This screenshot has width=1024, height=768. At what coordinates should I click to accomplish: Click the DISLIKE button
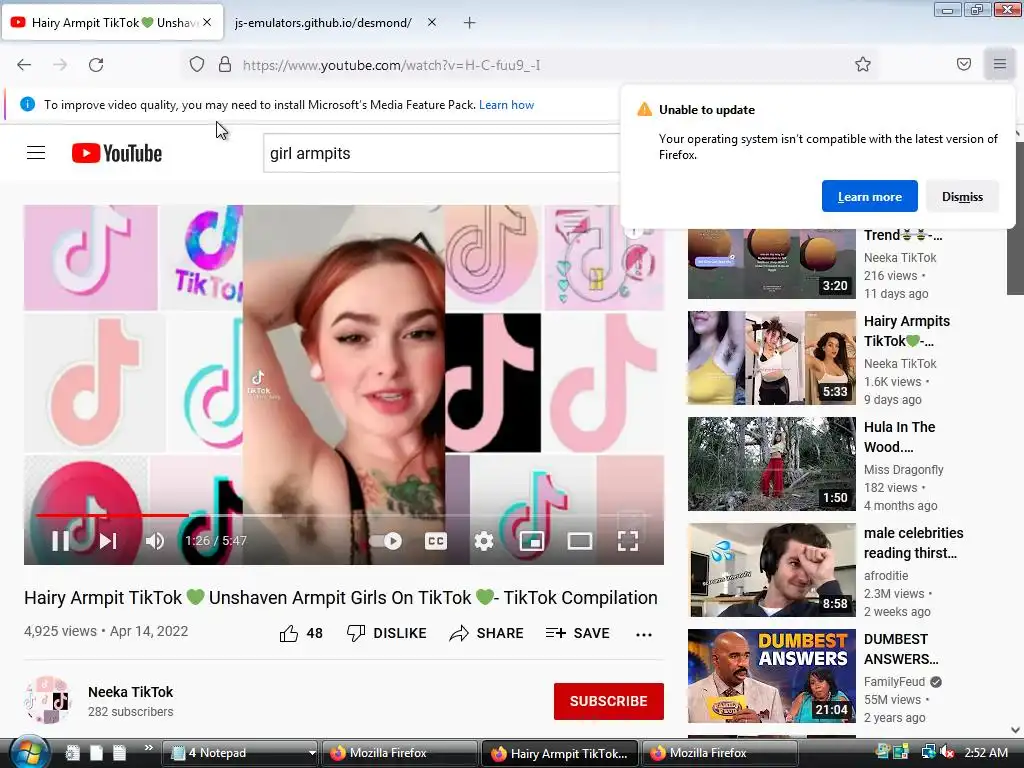pos(387,633)
